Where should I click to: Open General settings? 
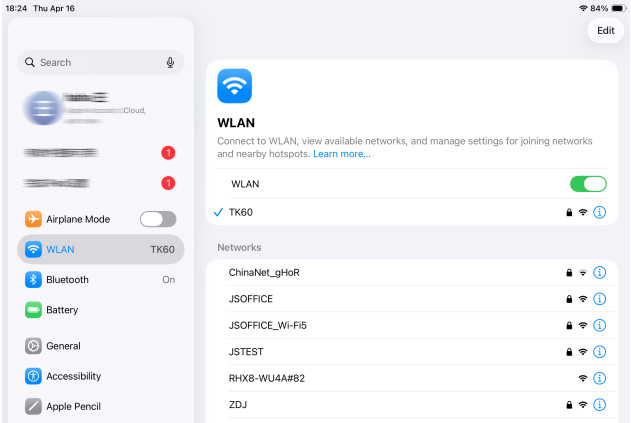pyautogui.click(x=101, y=346)
